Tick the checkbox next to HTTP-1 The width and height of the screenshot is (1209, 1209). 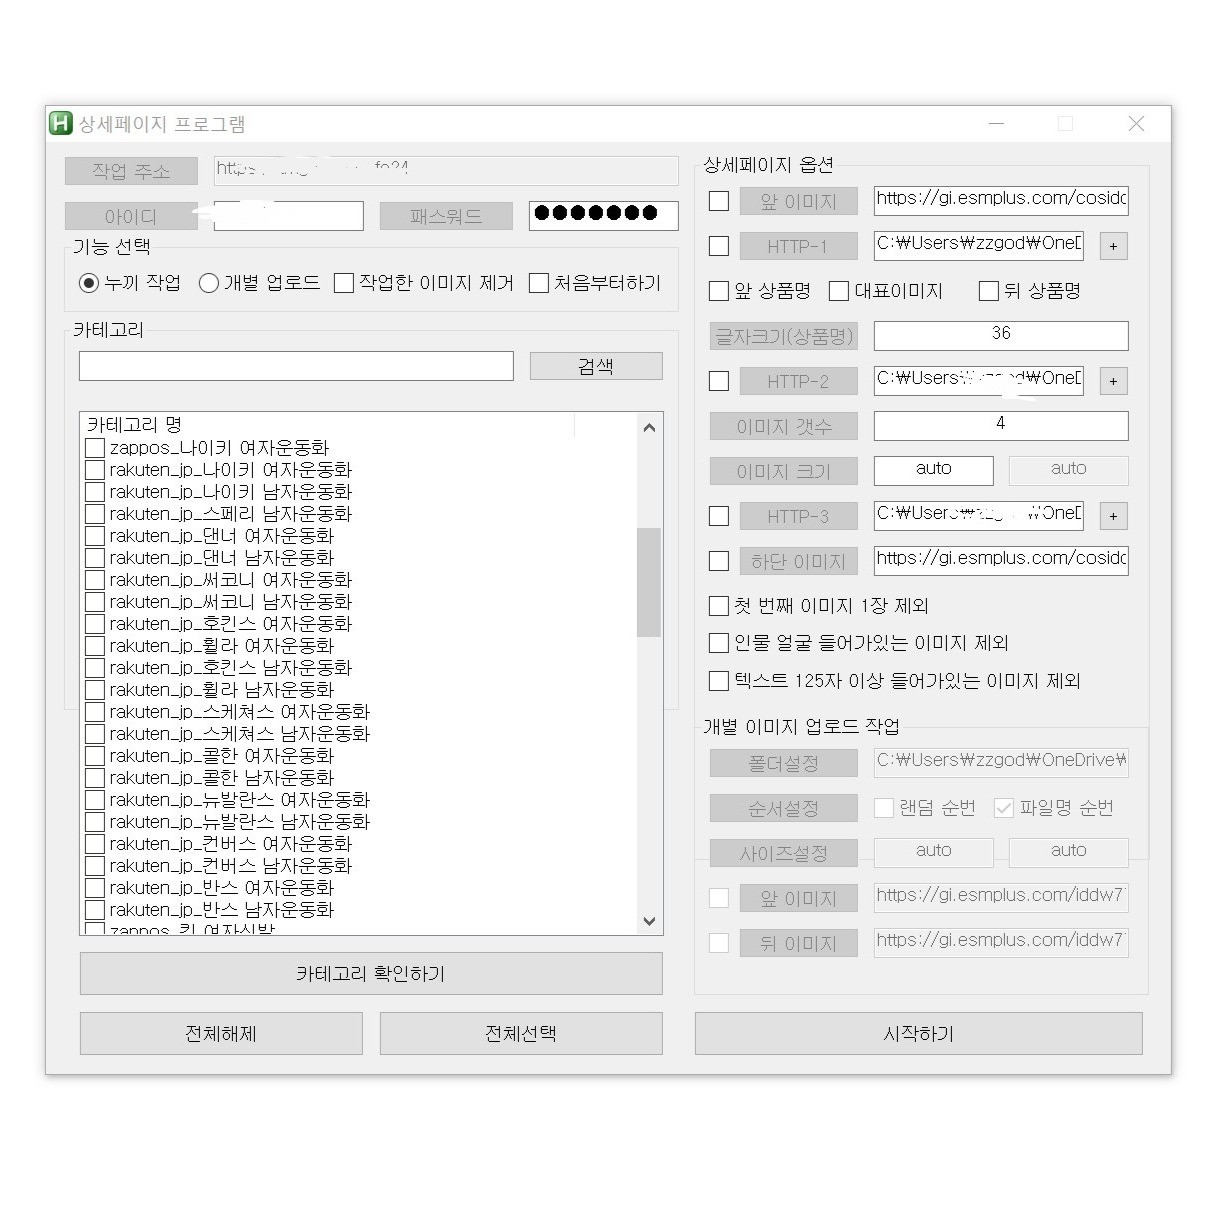[x=718, y=246]
